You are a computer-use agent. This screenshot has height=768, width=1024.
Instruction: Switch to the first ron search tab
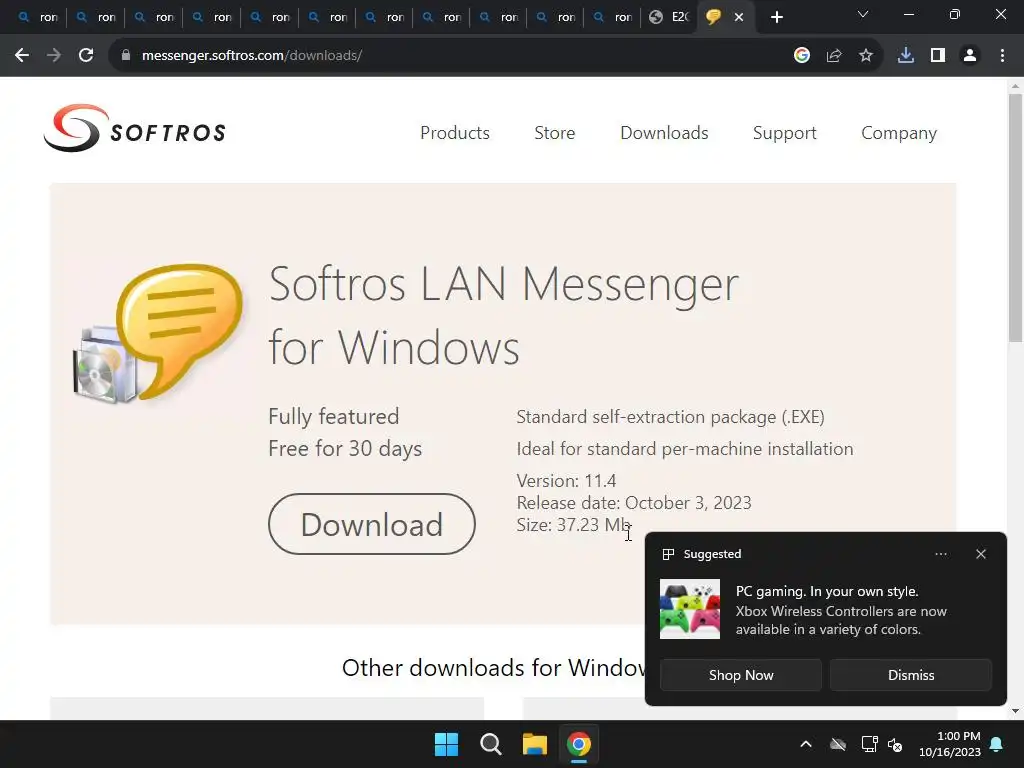(x=39, y=17)
